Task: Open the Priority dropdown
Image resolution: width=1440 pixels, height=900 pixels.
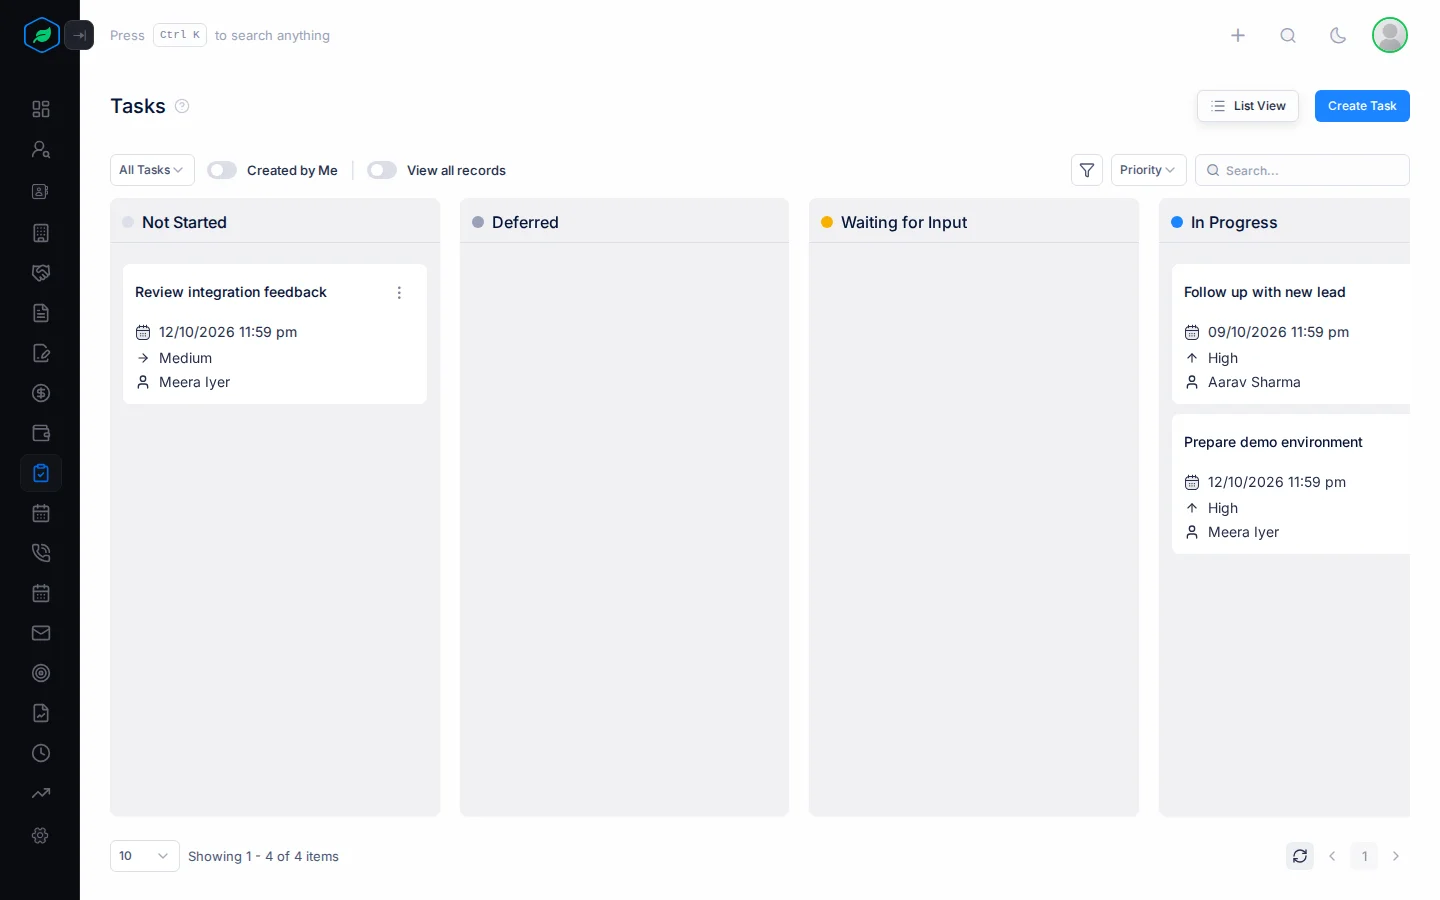Action: coord(1149,170)
